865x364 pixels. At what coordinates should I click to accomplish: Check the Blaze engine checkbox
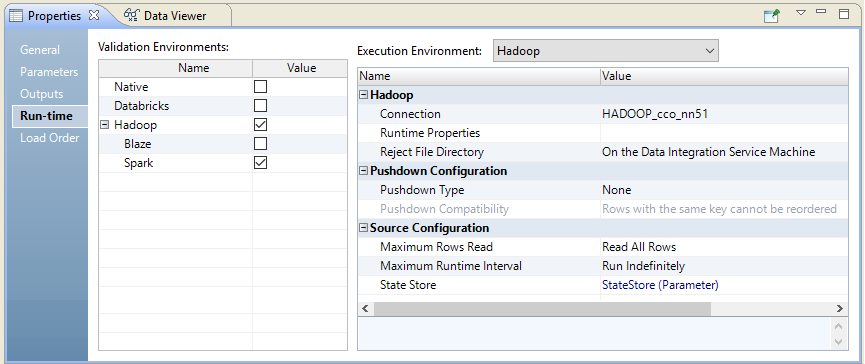tap(260, 143)
